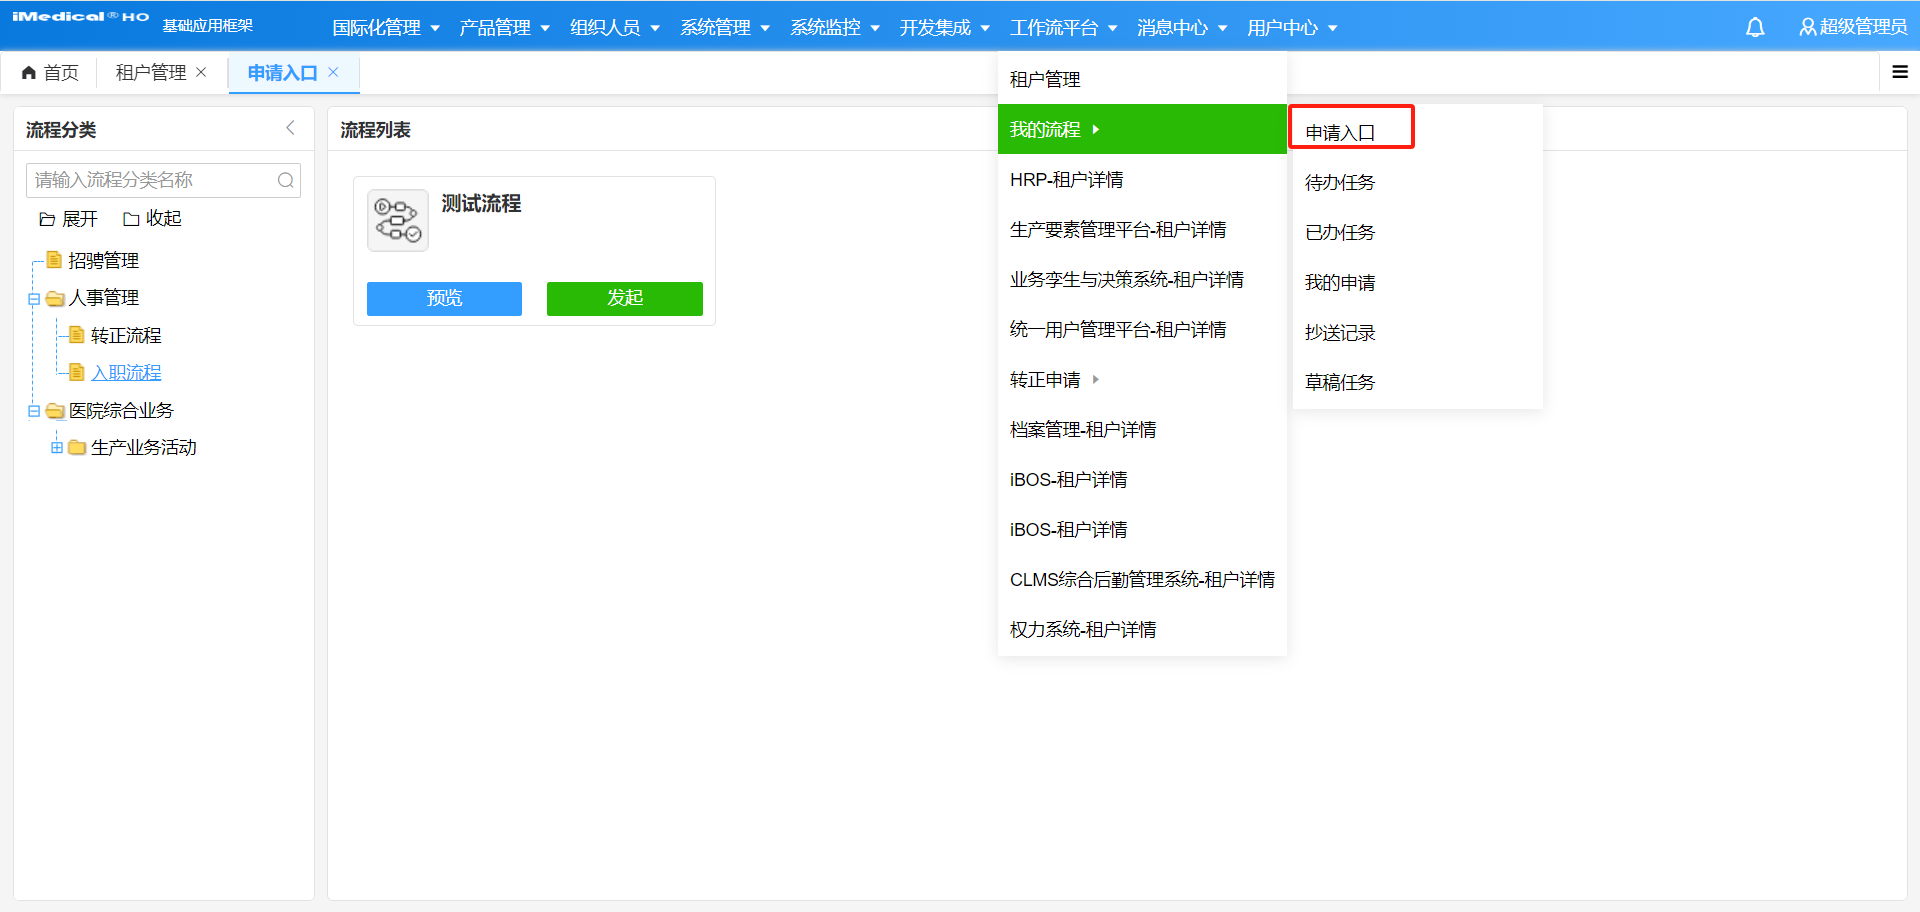Go to 首页 home tab
The image size is (1920, 912).
click(50, 72)
